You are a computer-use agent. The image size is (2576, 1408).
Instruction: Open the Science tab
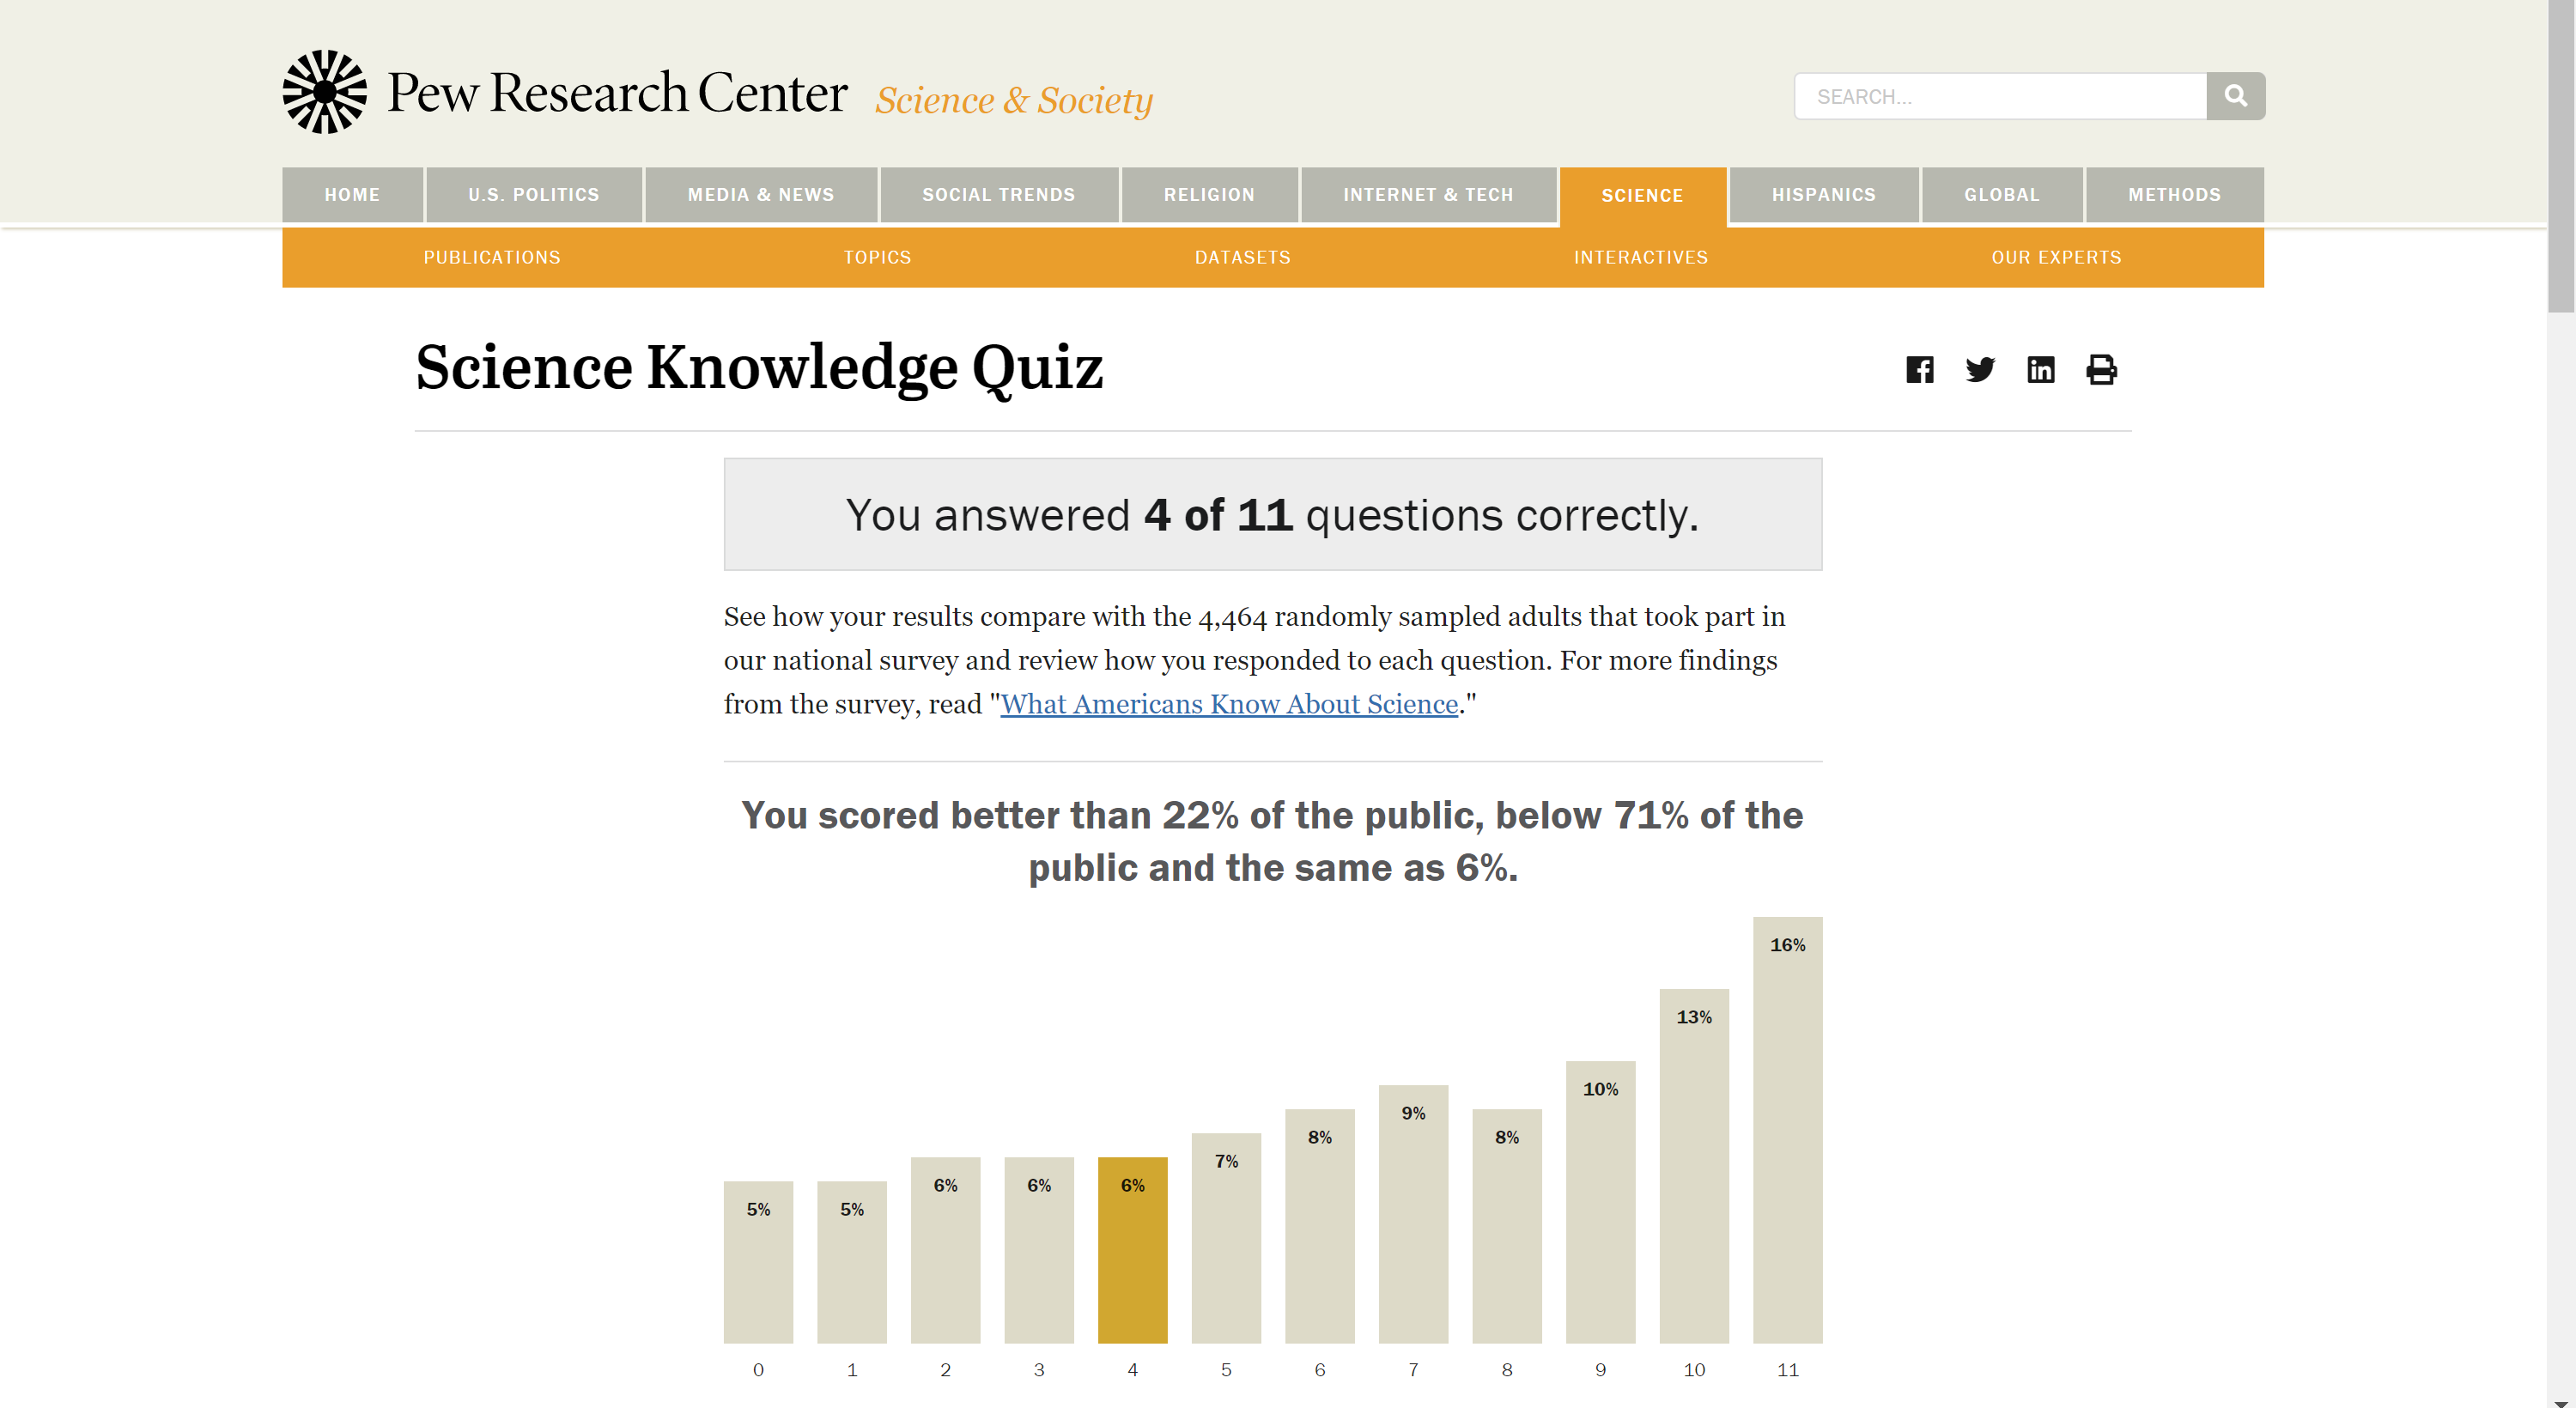pyautogui.click(x=1642, y=196)
